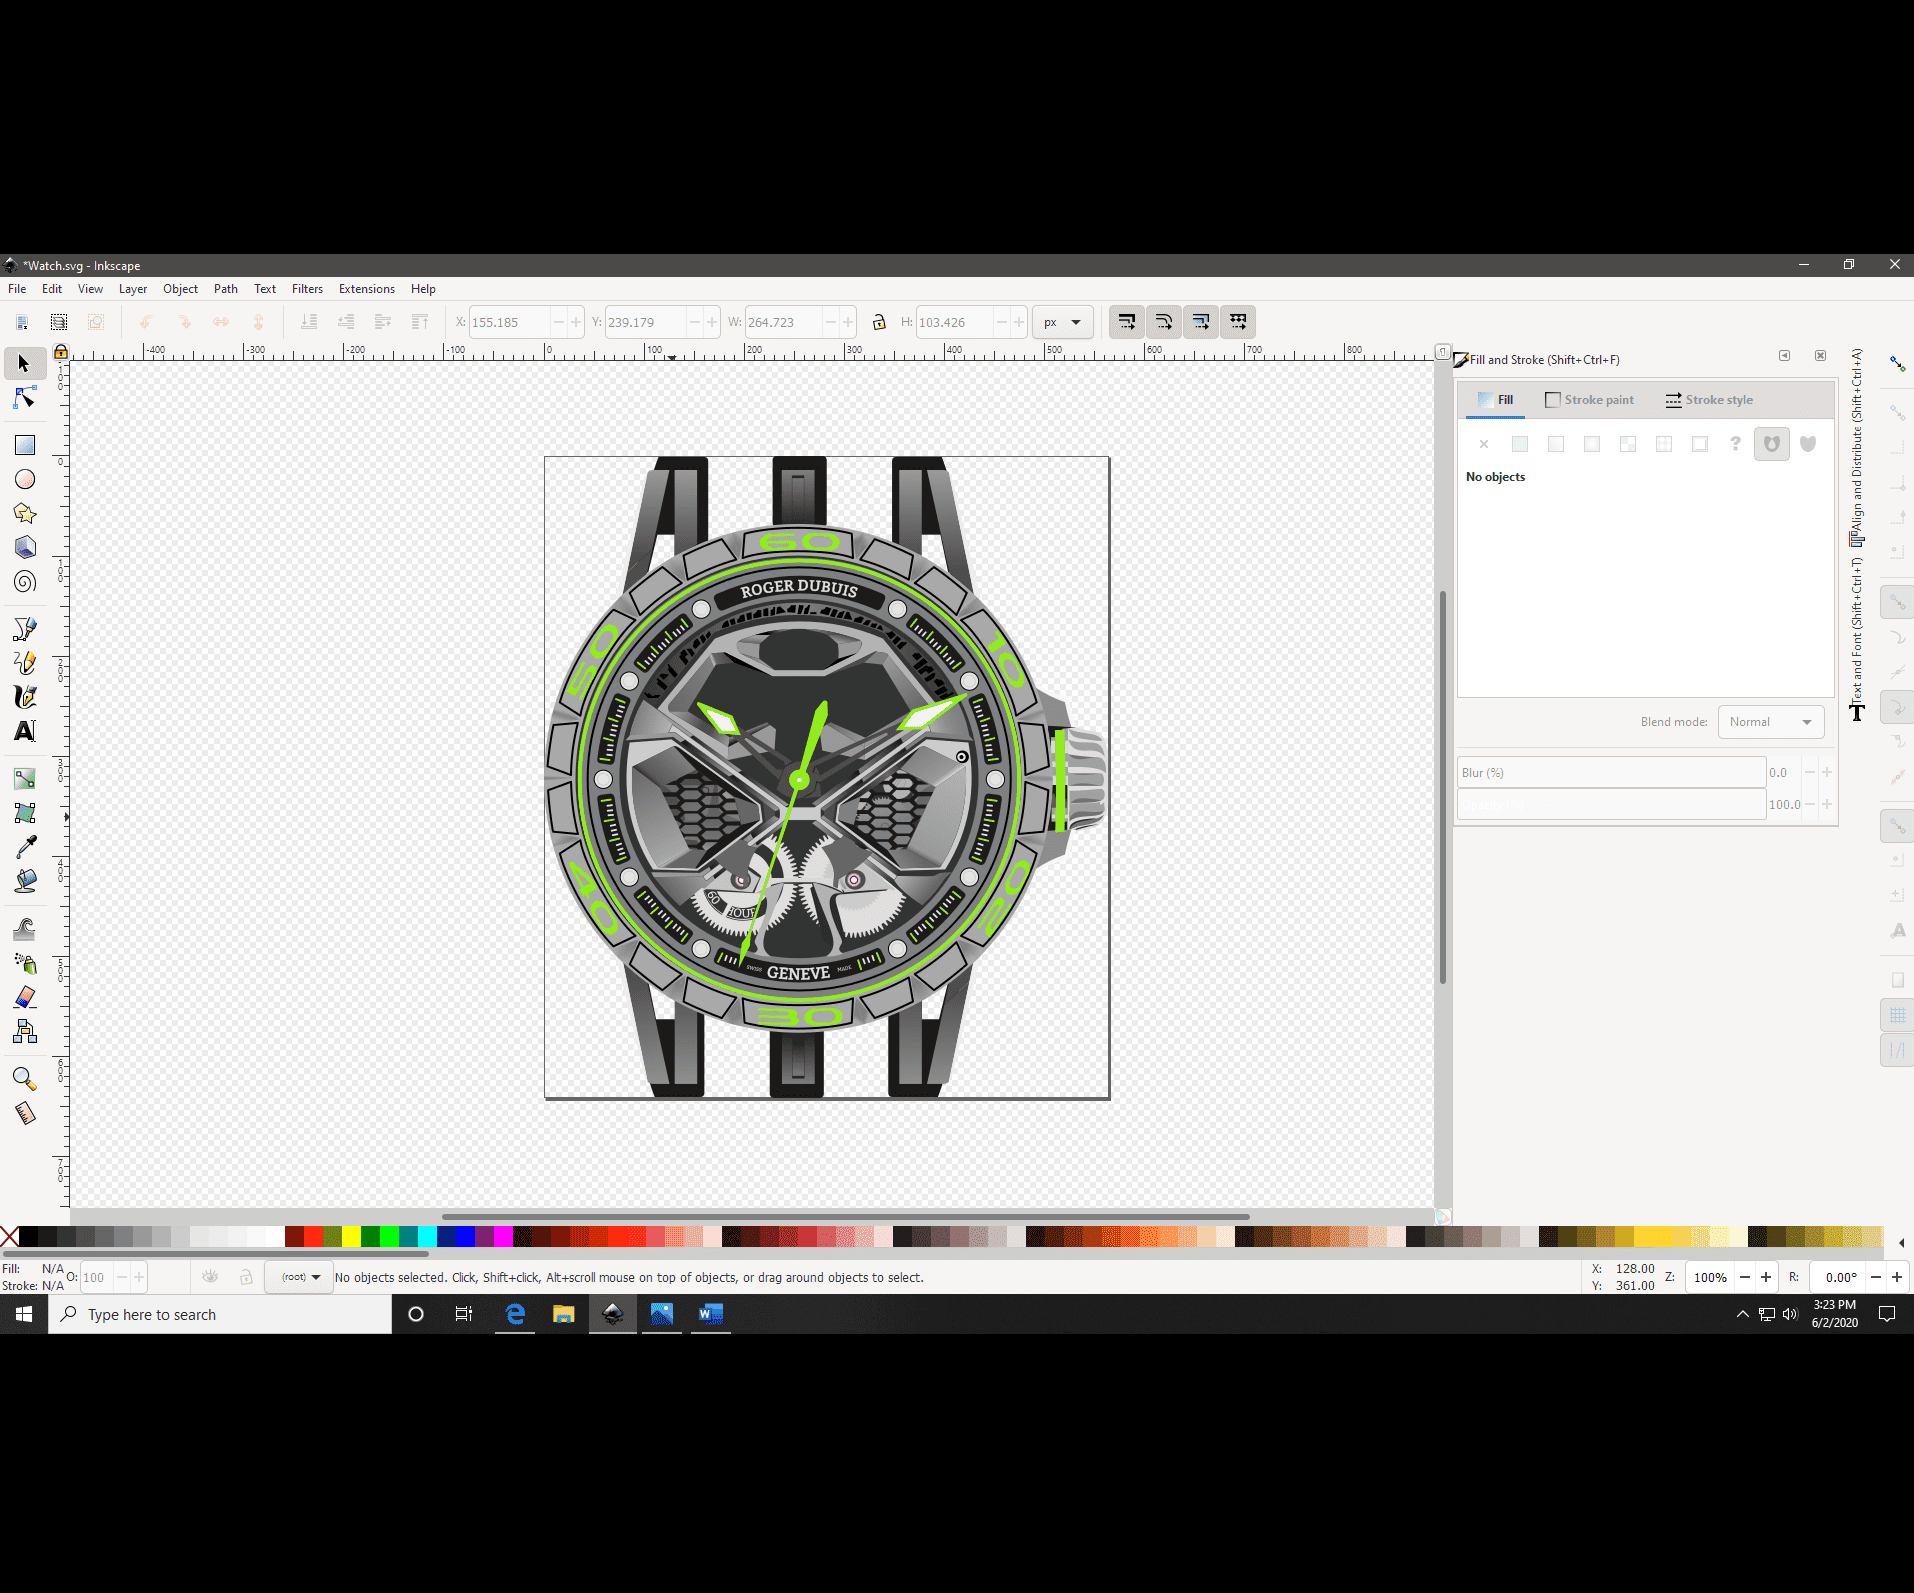Toggle scale stroke width with object
Image resolution: width=1914 pixels, height=1593 pixels.
(1127, 322)
